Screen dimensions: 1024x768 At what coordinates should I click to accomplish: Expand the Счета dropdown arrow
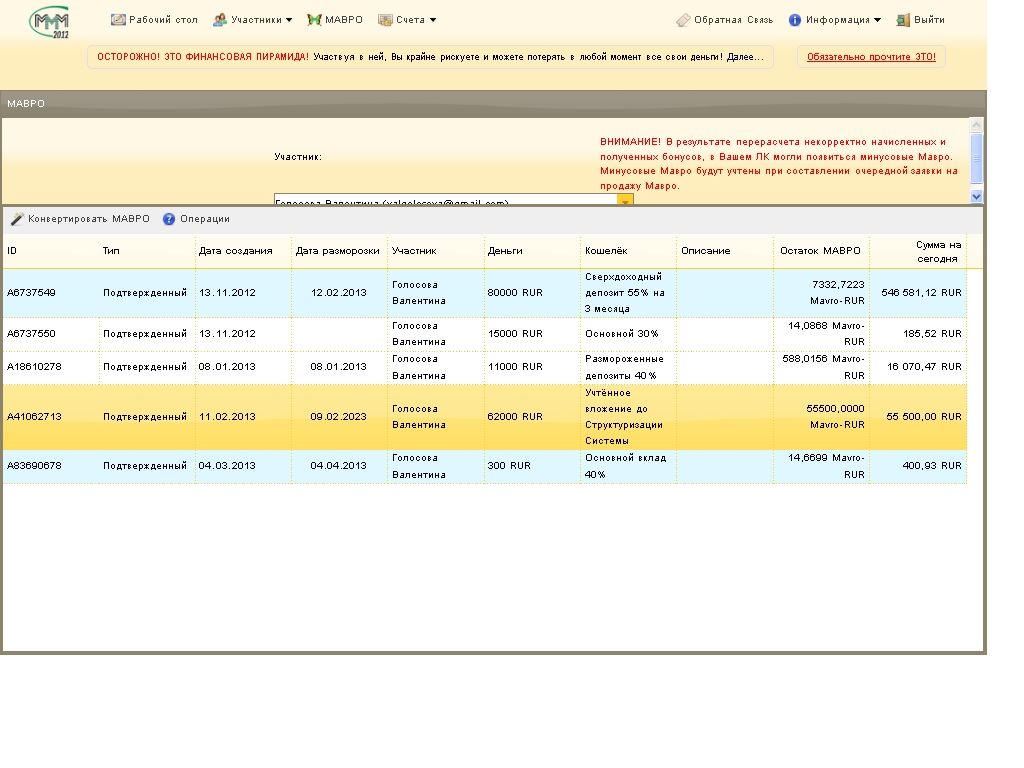click(x=432, y=20)
